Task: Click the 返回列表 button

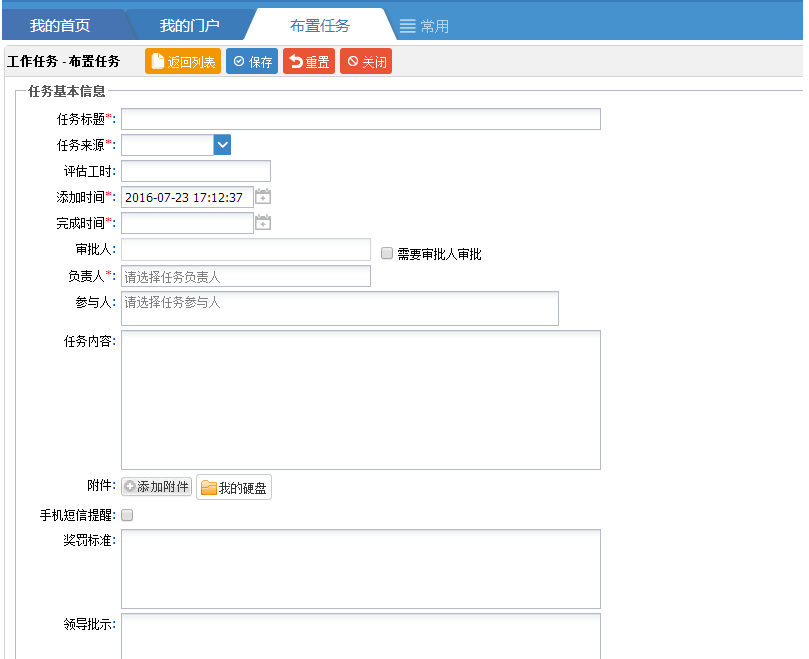Action: [183, 61]
